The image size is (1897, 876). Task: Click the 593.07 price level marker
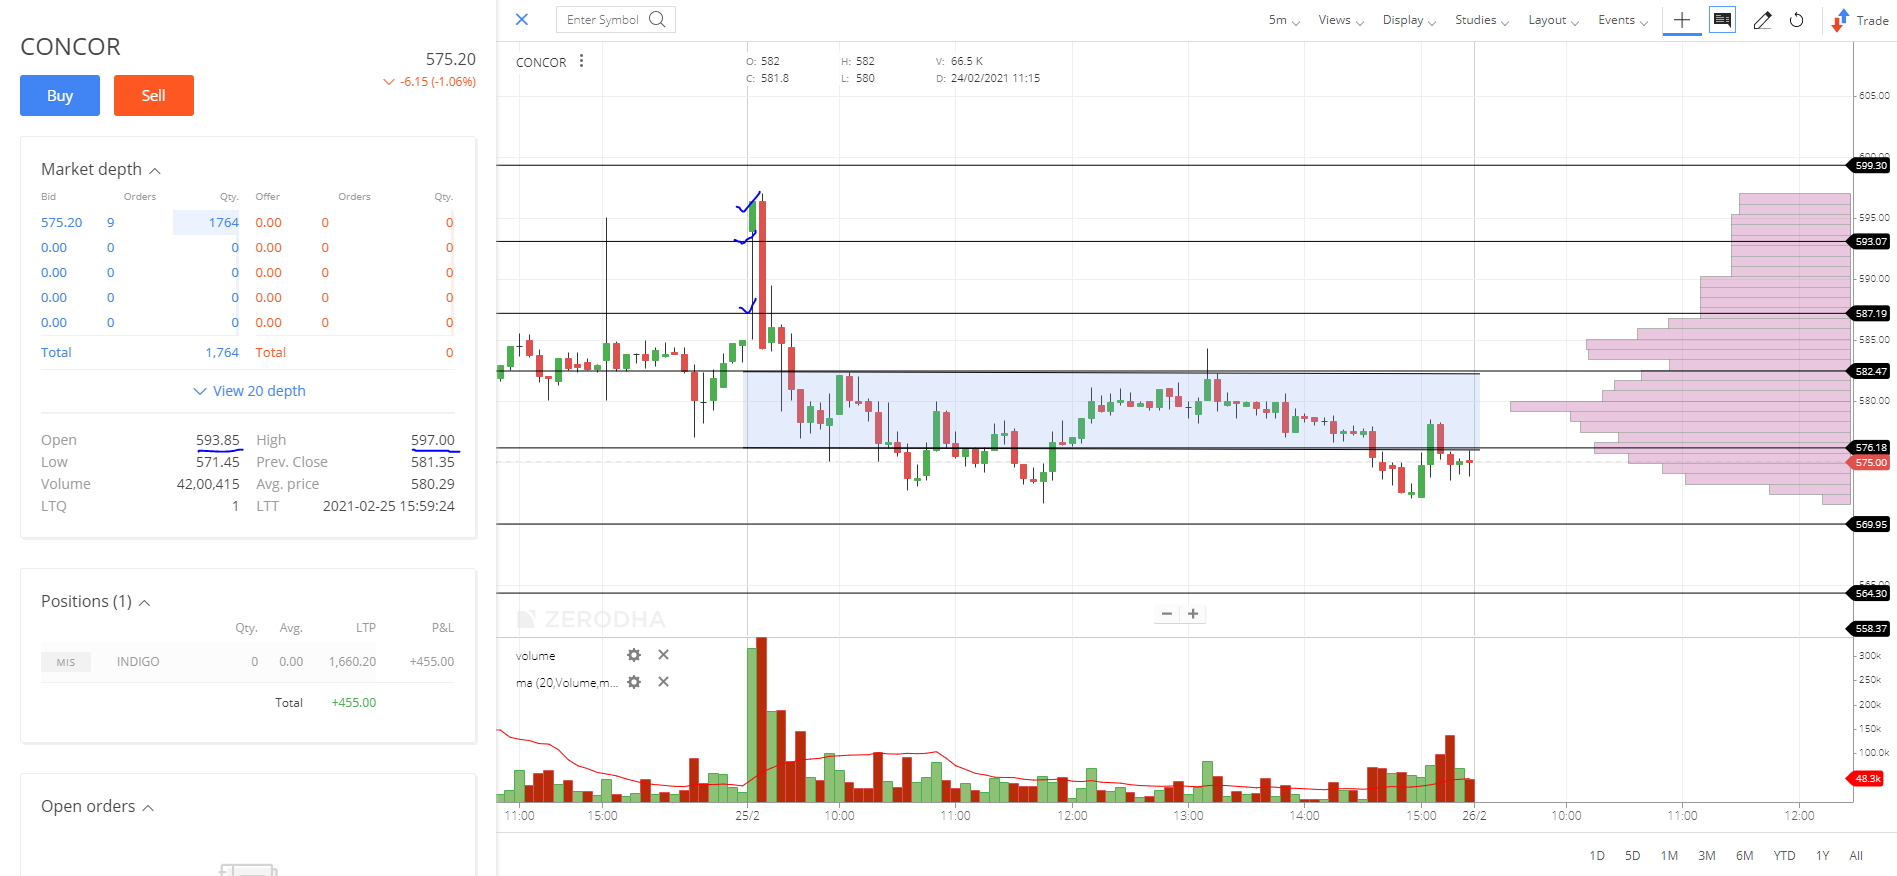pyautogui.click(x=1869, y=241)
